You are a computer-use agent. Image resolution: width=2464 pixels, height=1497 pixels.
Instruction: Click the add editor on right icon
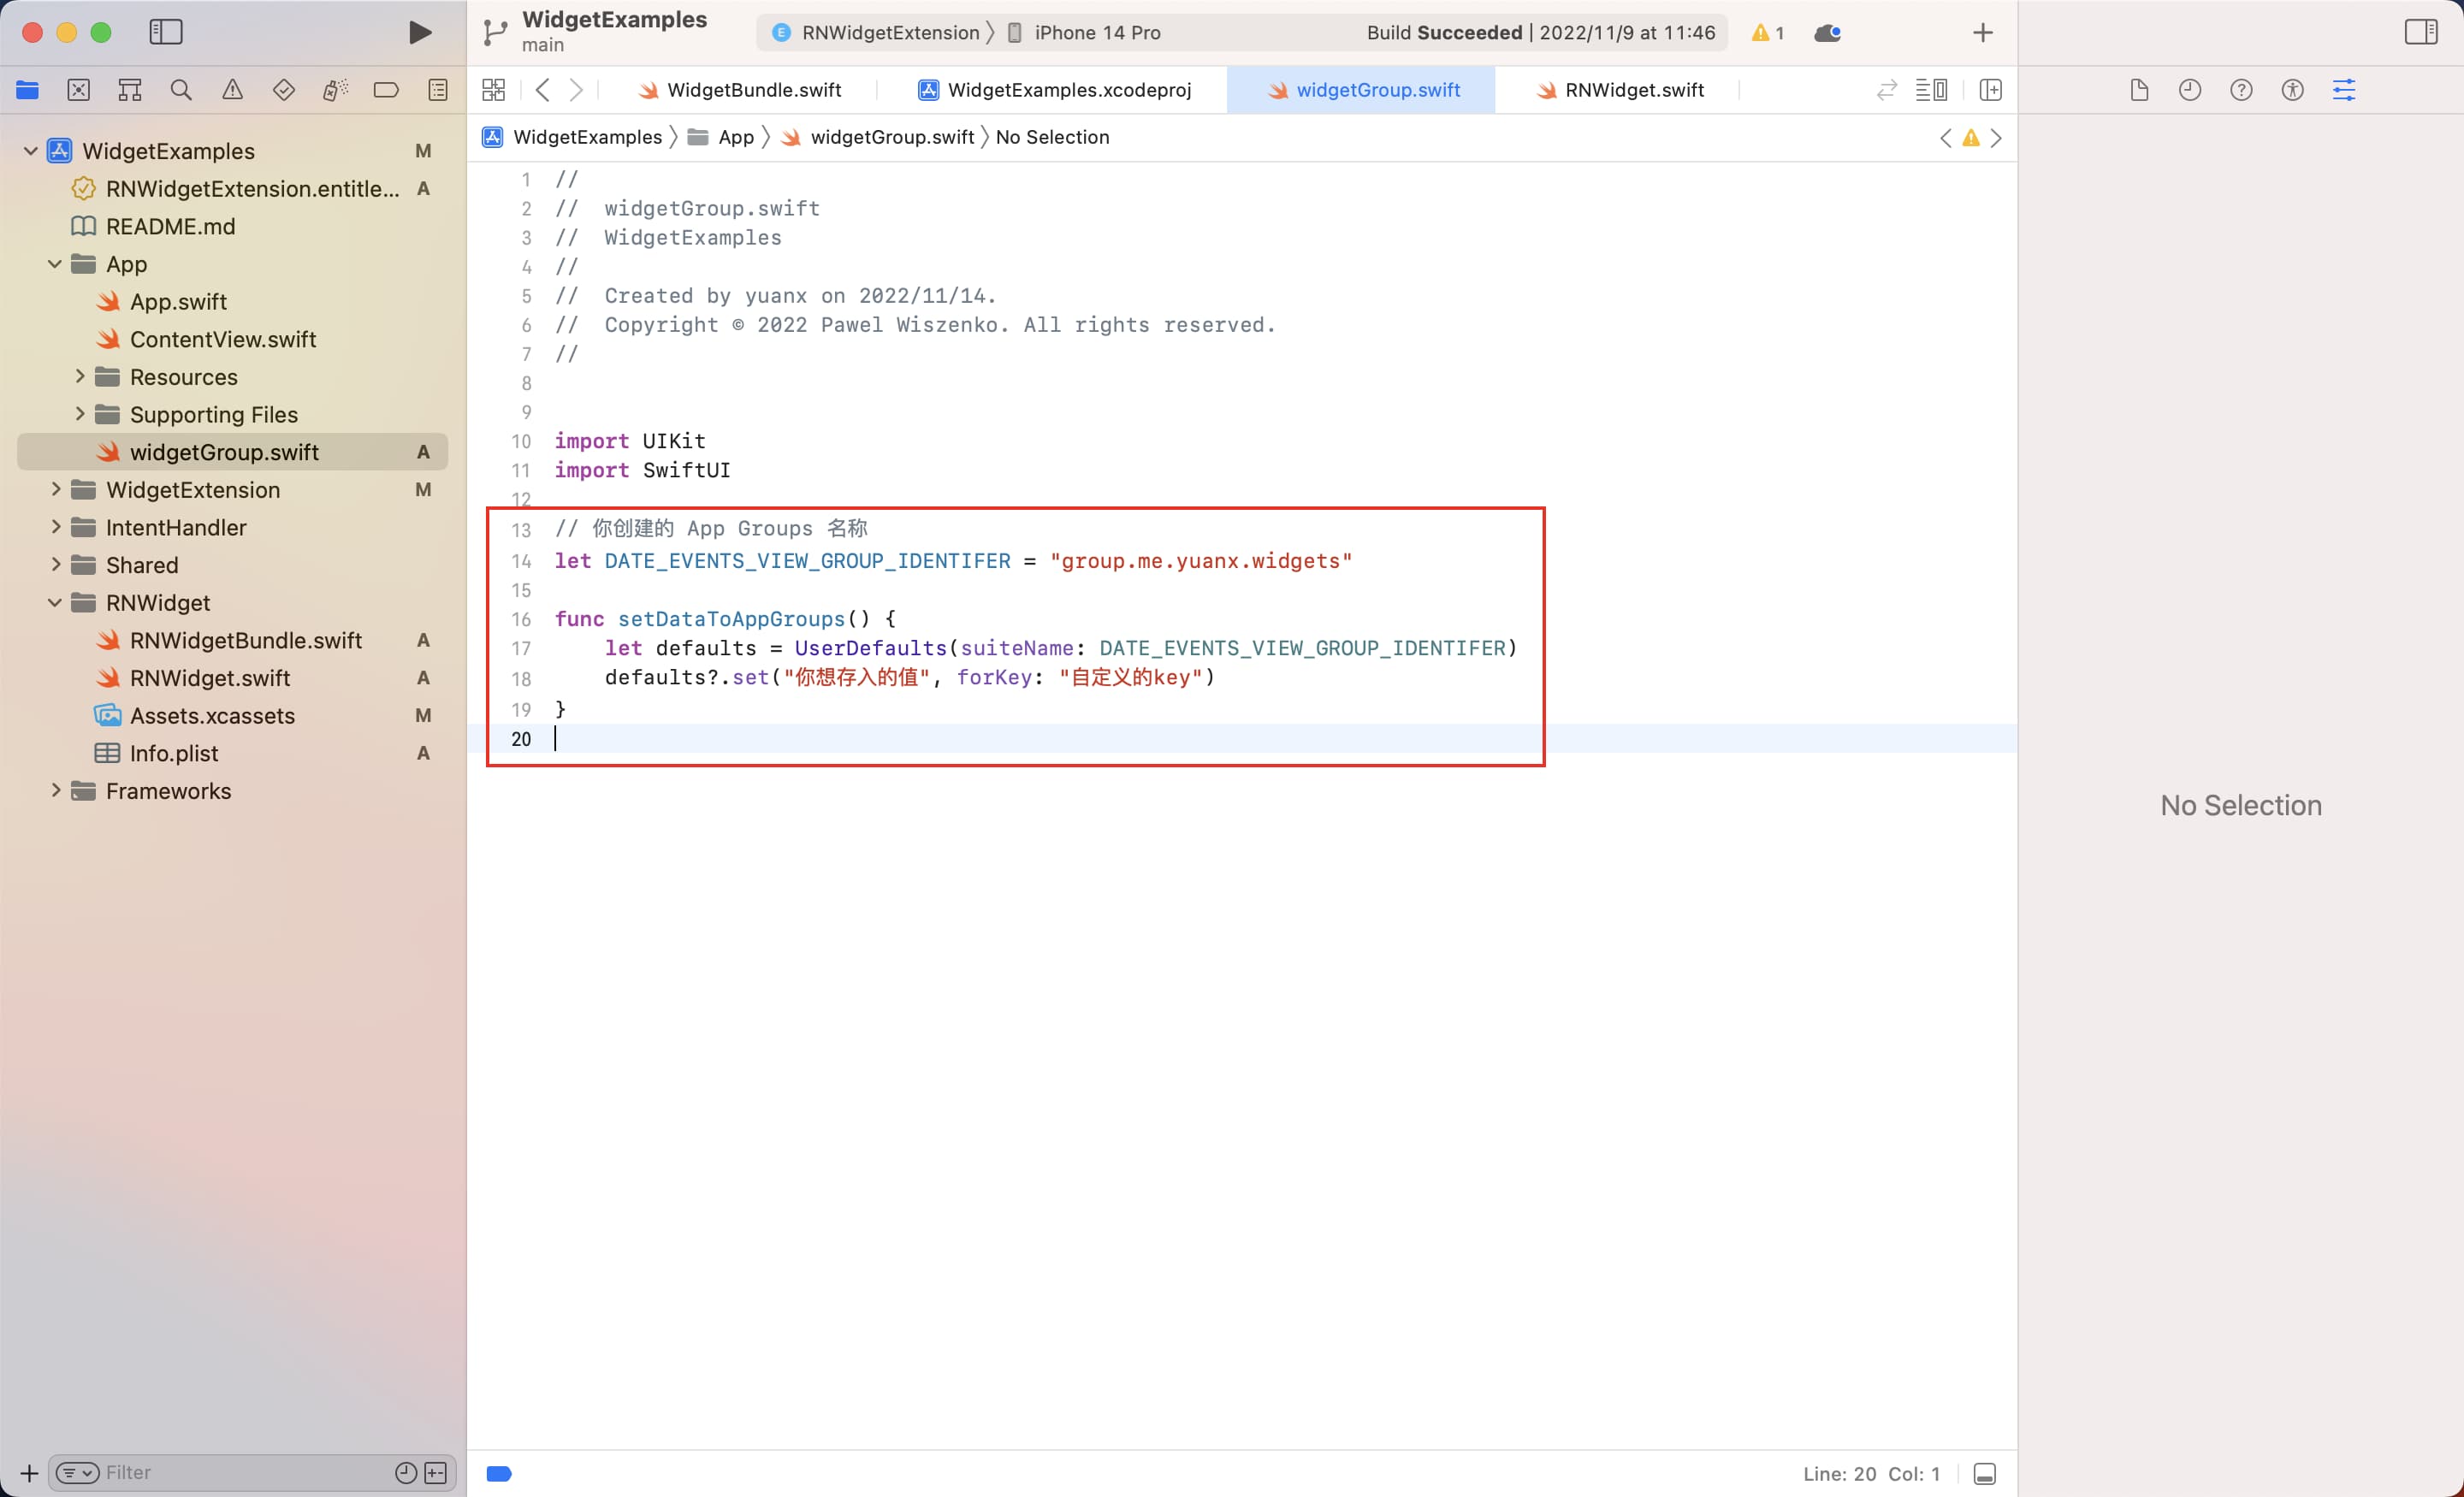1990,90
